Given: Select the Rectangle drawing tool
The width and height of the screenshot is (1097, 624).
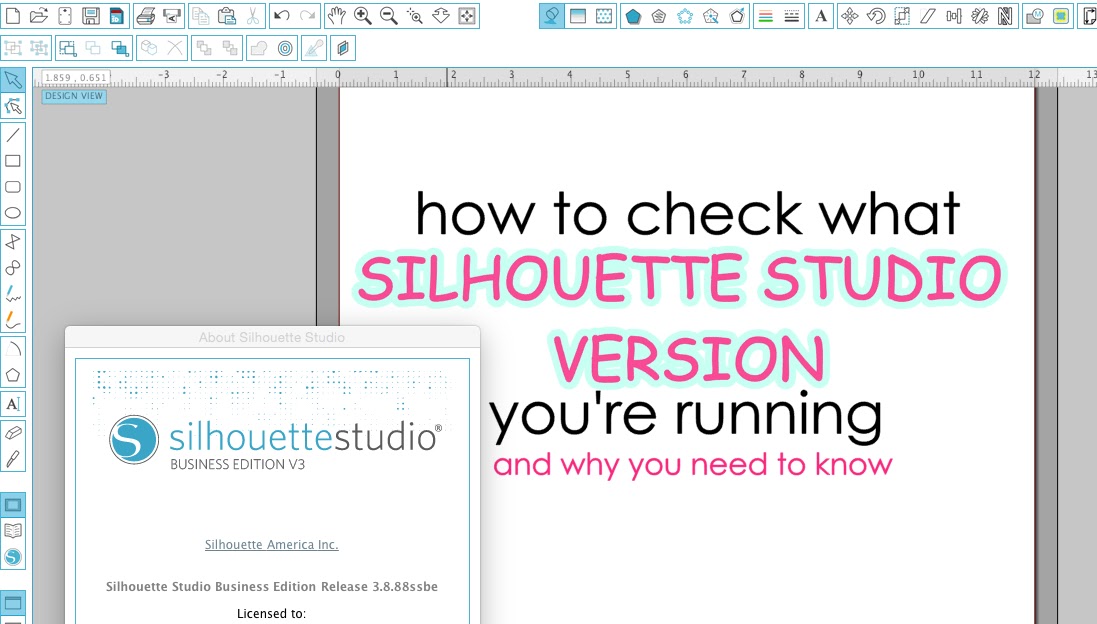Looking at the screenshot, I should tap(13, 161).
